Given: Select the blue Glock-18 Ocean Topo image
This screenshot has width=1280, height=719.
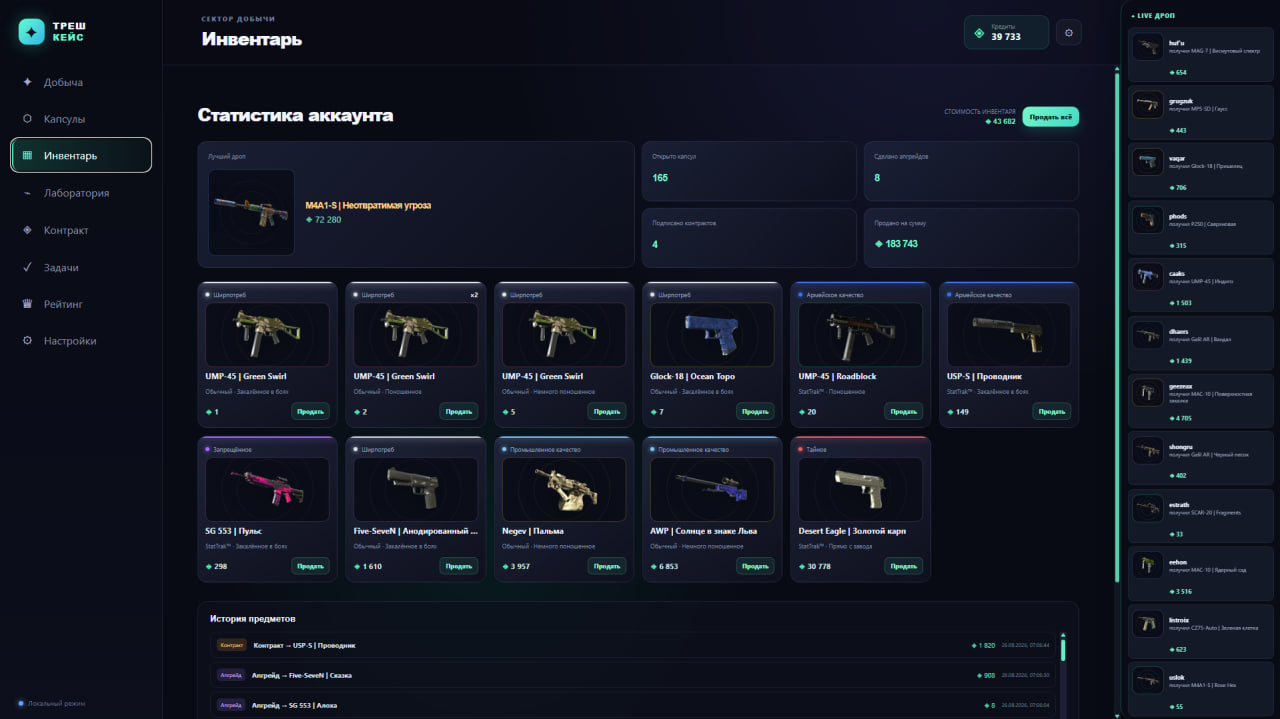Looking at the screenshot, I should tap(712, 335).
